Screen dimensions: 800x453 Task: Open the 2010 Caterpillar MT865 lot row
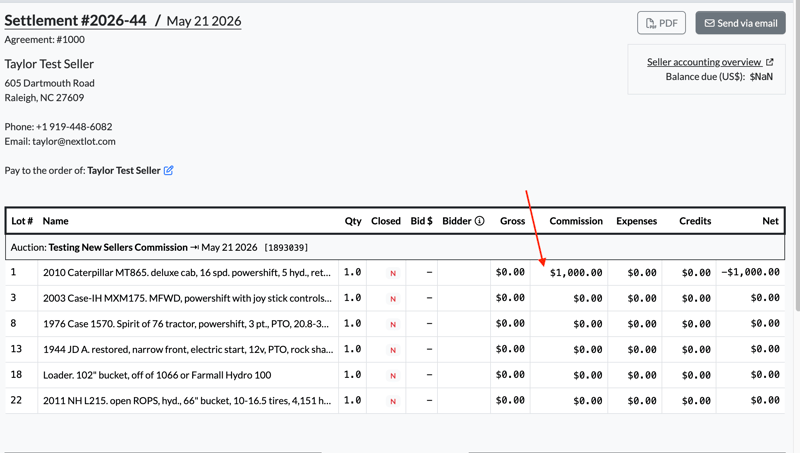(x=395, y=272)
